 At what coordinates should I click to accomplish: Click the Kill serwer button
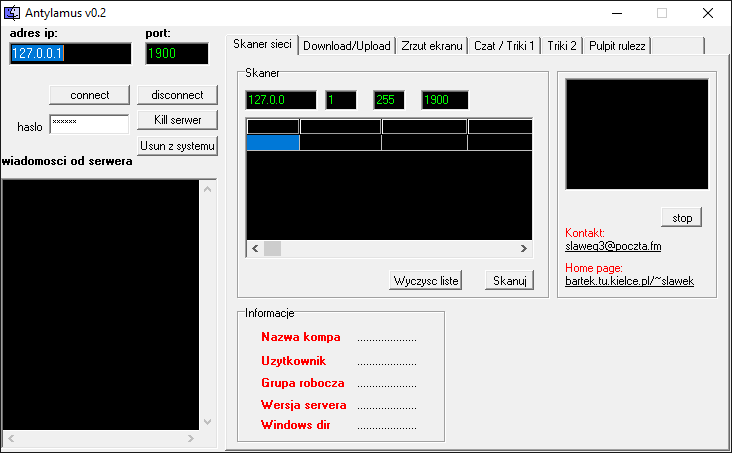[178, 120]
